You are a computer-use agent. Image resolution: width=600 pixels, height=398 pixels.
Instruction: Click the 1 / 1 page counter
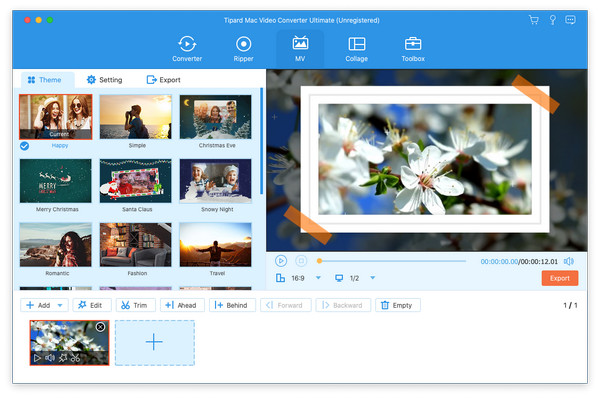[x=570, y=305]
